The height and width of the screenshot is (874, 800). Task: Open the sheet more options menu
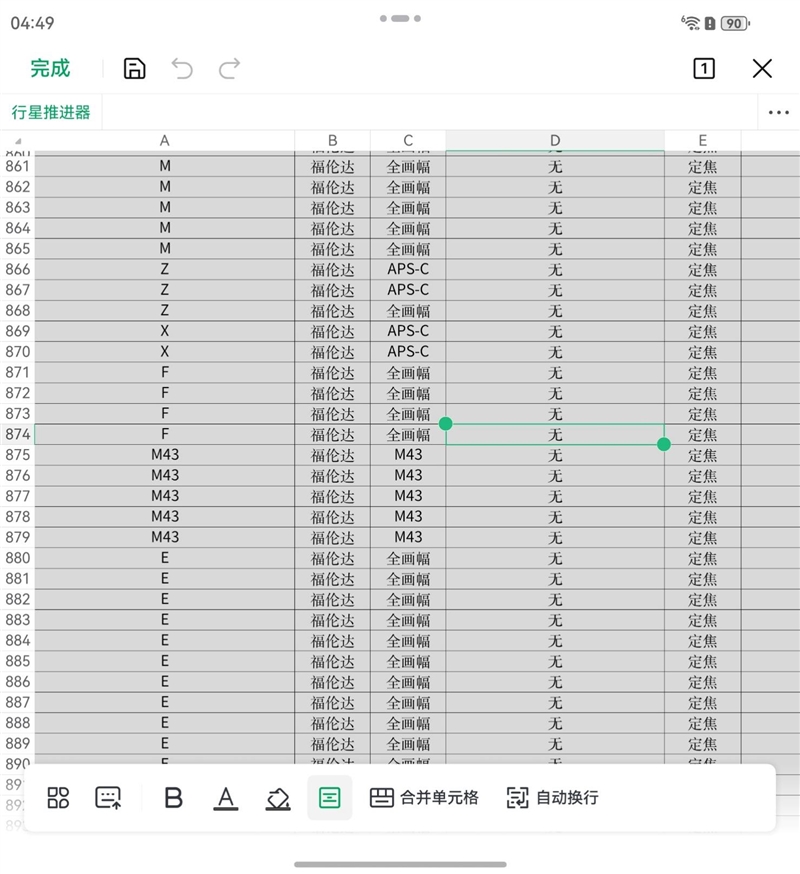(x=777, y=112)
